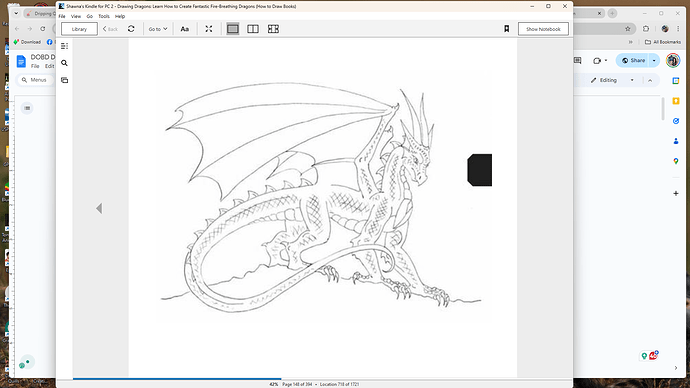Open Google Contacts side panel

tap(676, 141)
